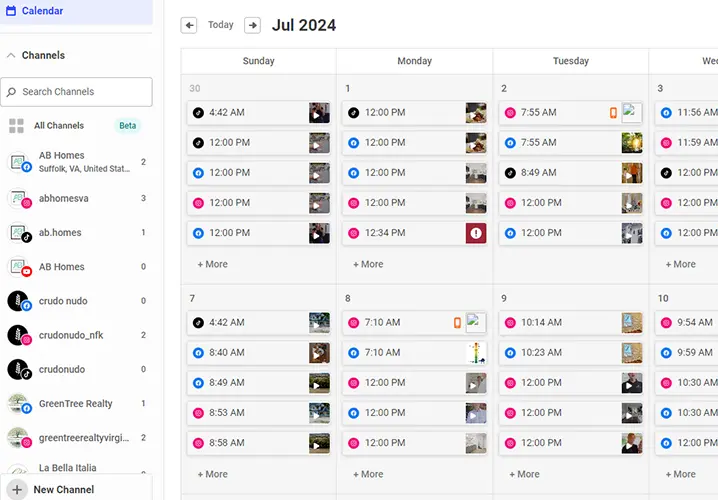
Task: Go to the previous month arrow
Action: click(x=189, y=25)
